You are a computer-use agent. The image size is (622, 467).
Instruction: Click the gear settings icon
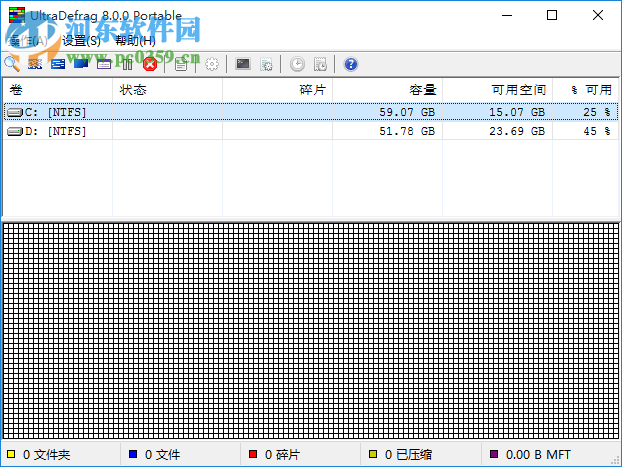(x=212, y=64)
